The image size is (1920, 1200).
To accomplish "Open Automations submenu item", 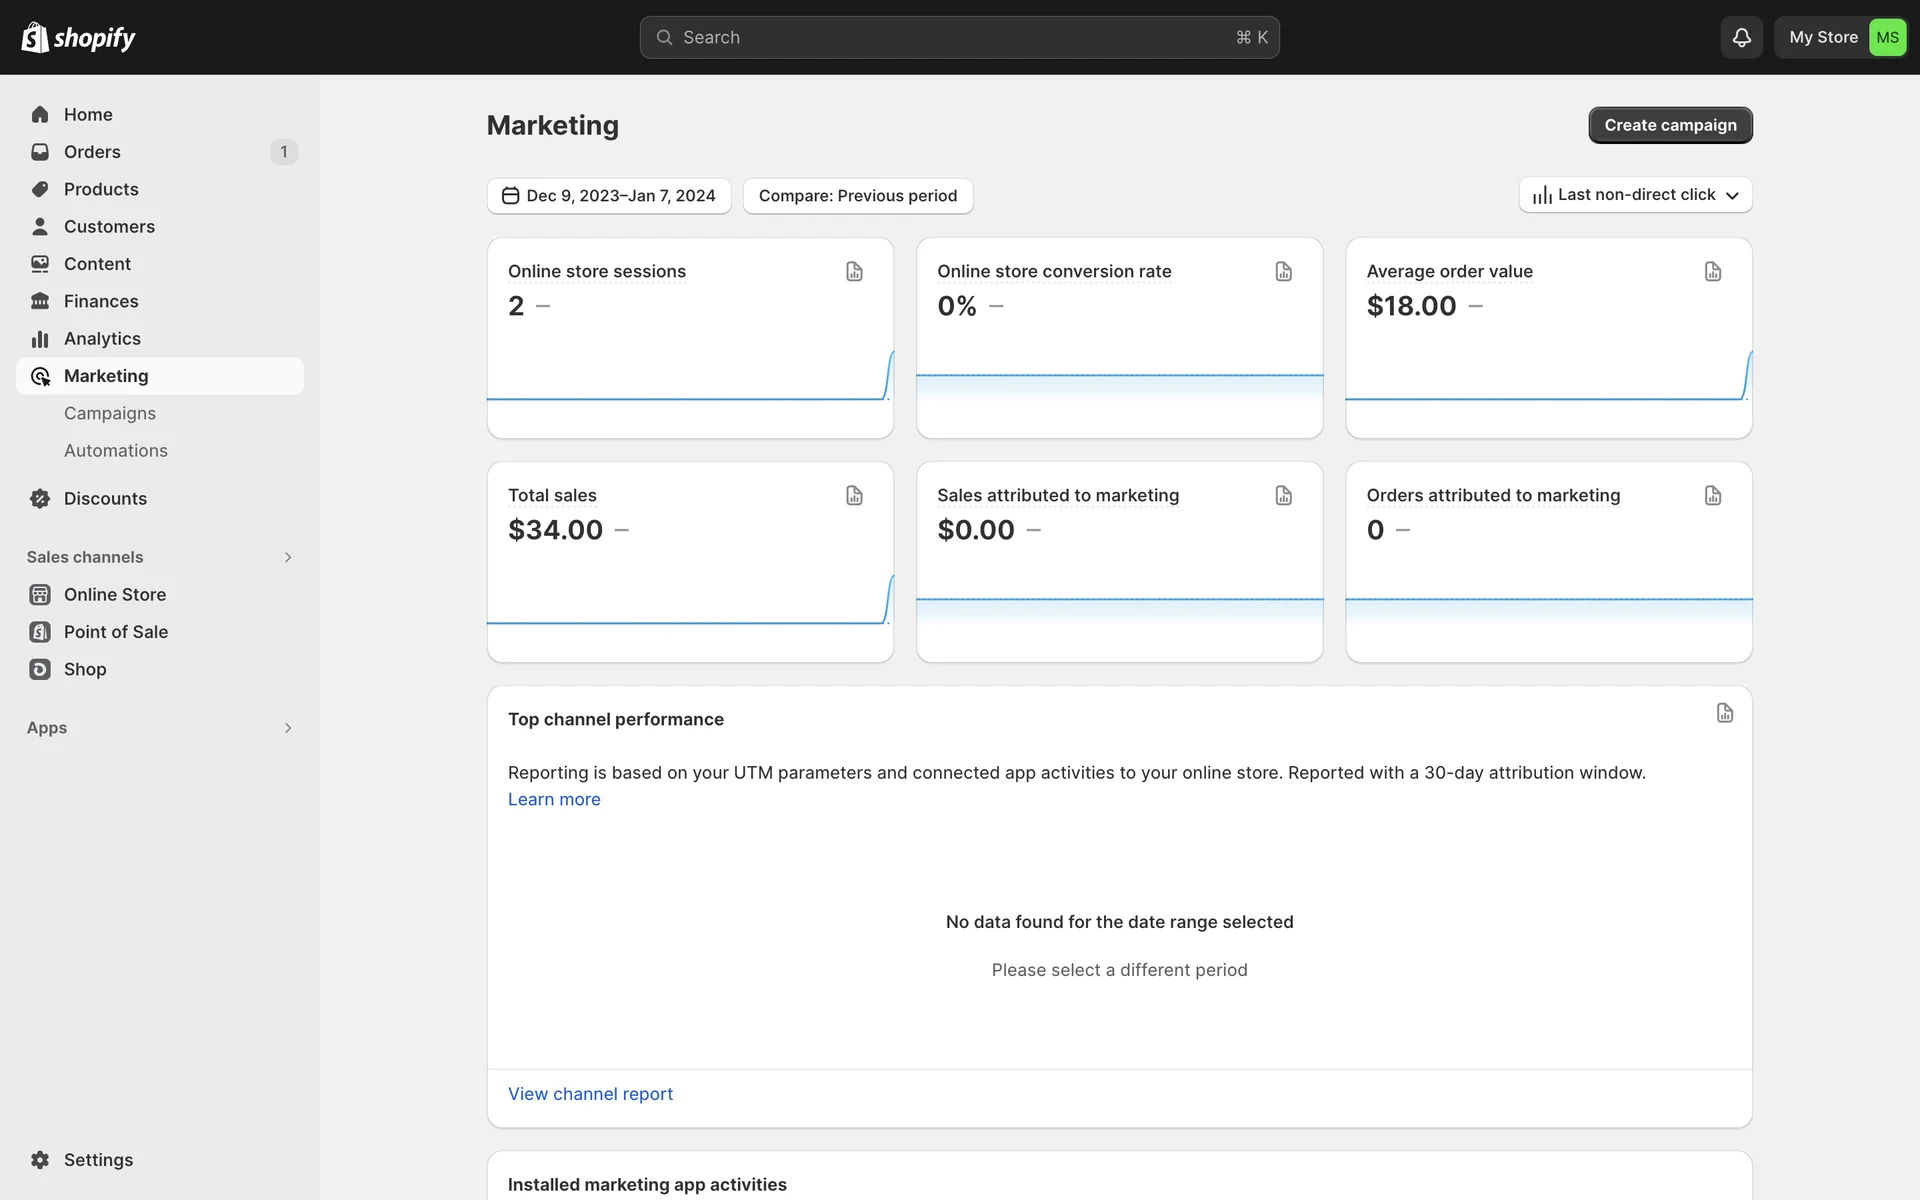I will pos(116,451).
